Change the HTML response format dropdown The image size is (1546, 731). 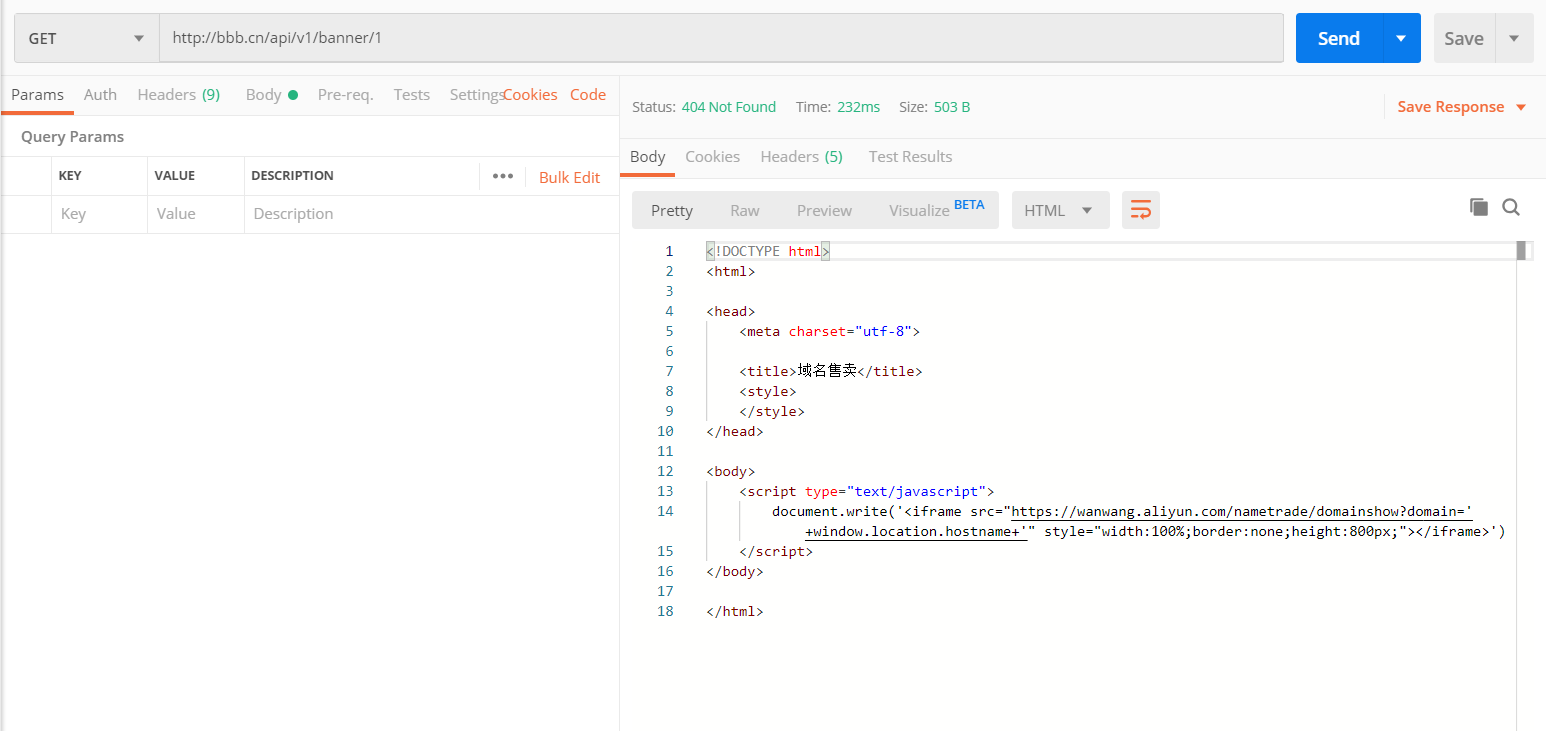(1060, 210)
